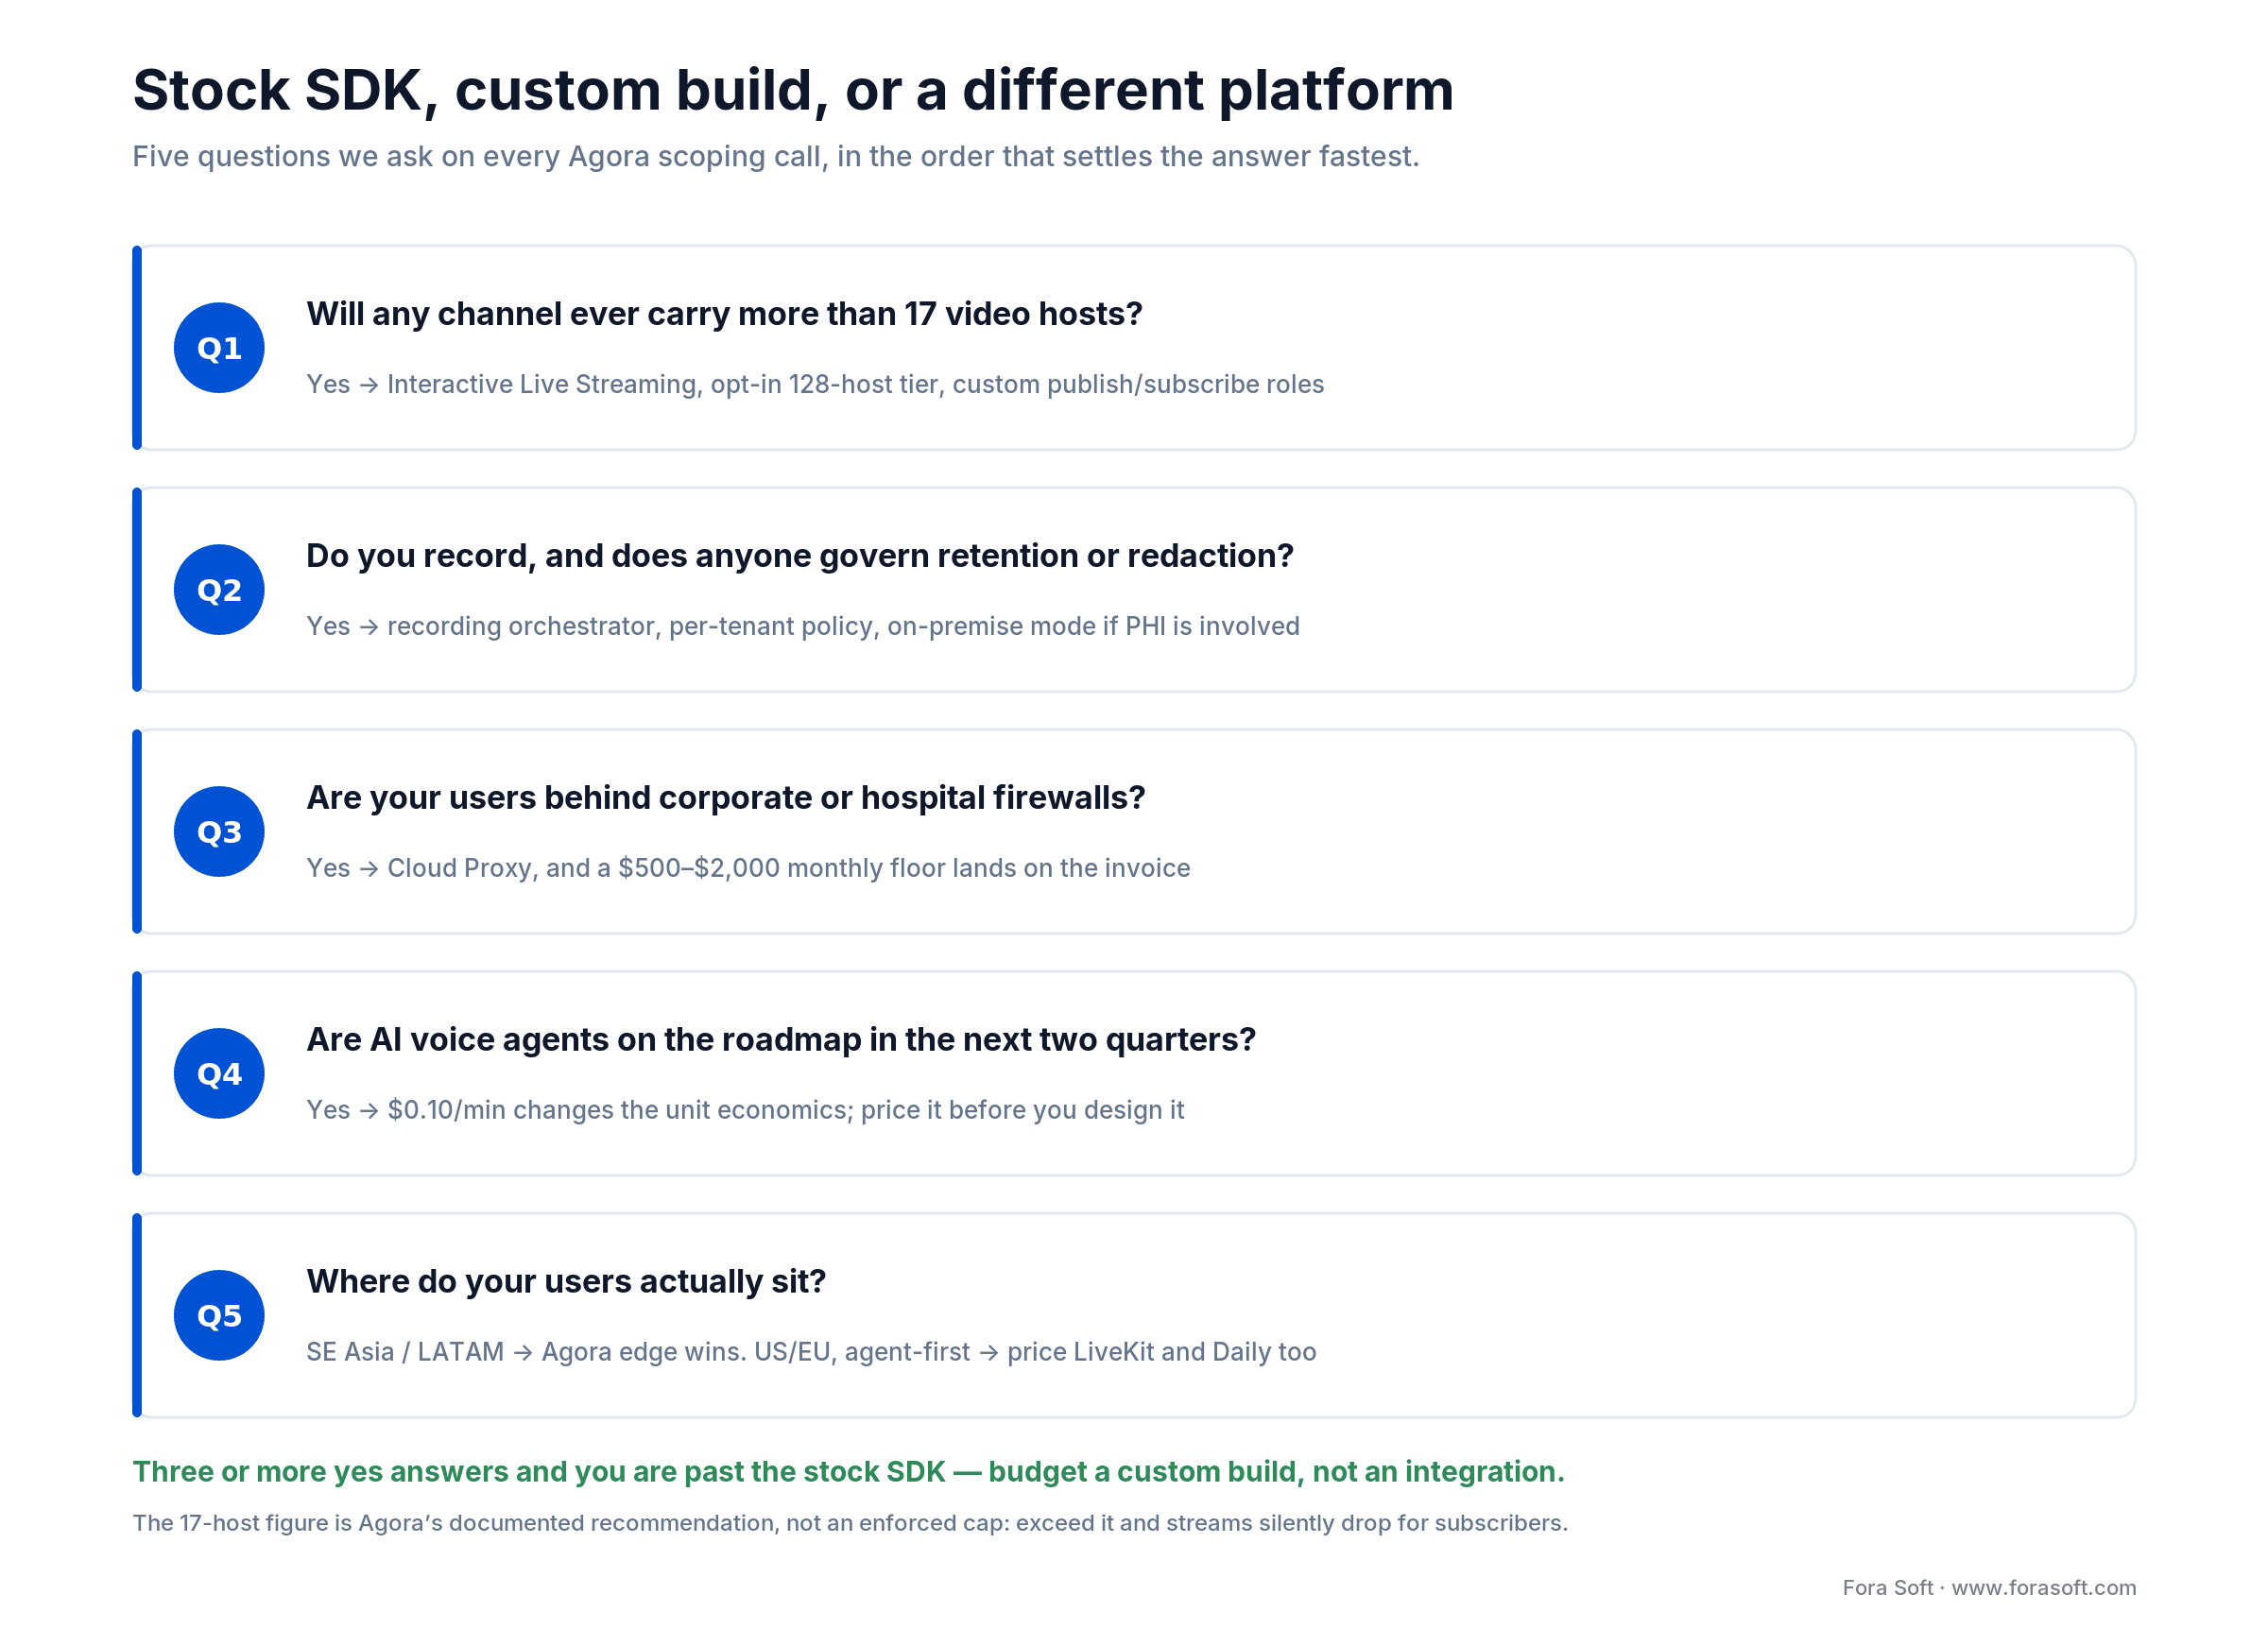Open the www.forasoft.com footer link
Screen dimensions: 2268x1629
(2044, 1588)
